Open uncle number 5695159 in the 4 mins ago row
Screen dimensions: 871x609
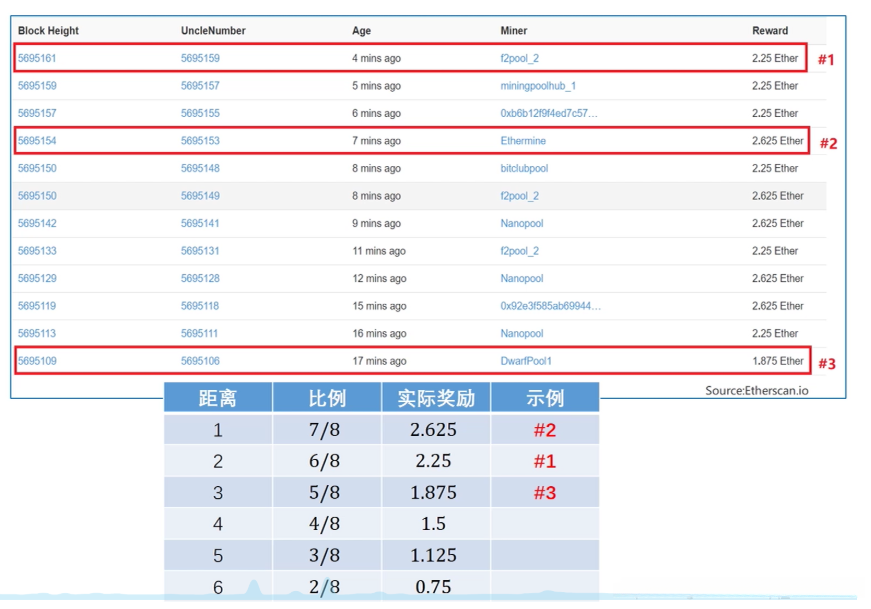[200, 58]
